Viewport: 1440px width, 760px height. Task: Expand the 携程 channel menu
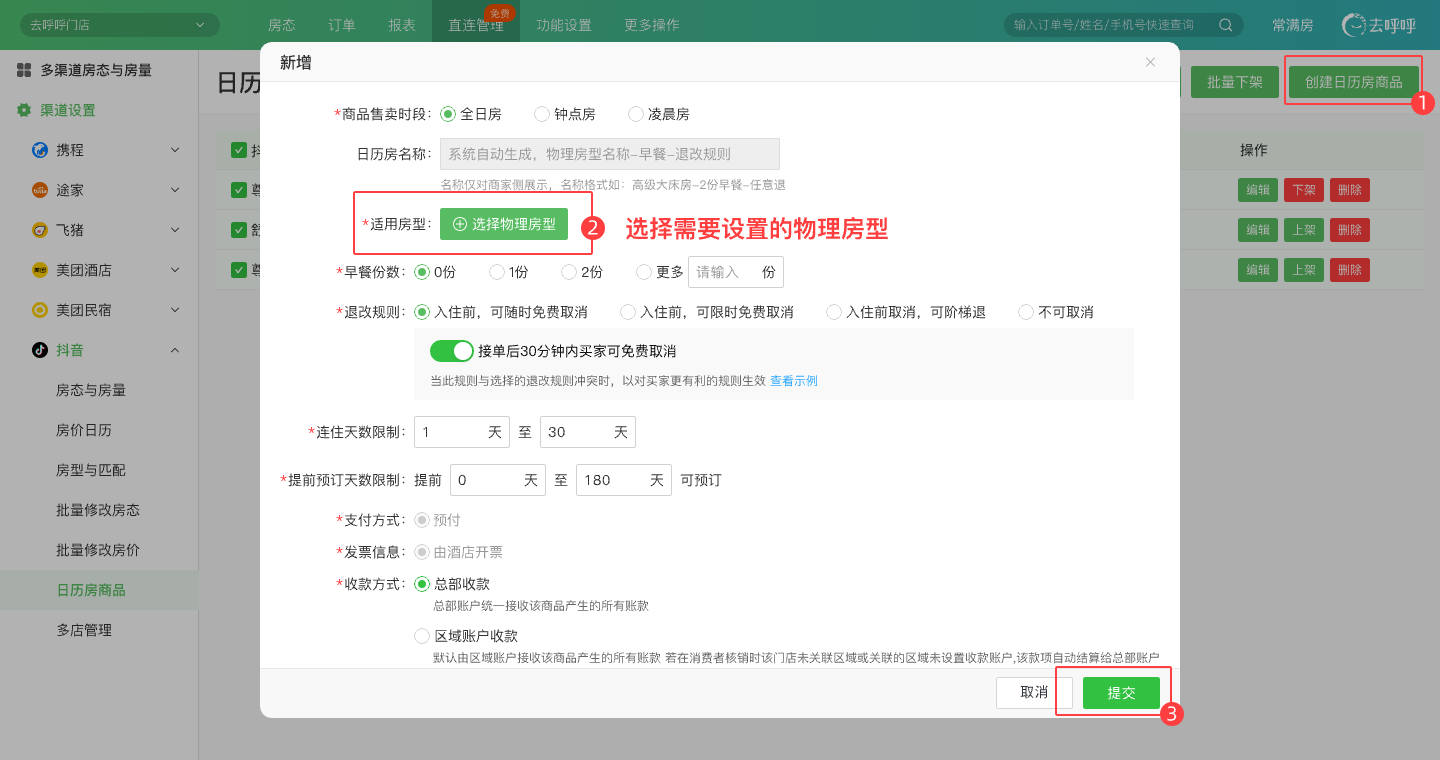[175, 150]
